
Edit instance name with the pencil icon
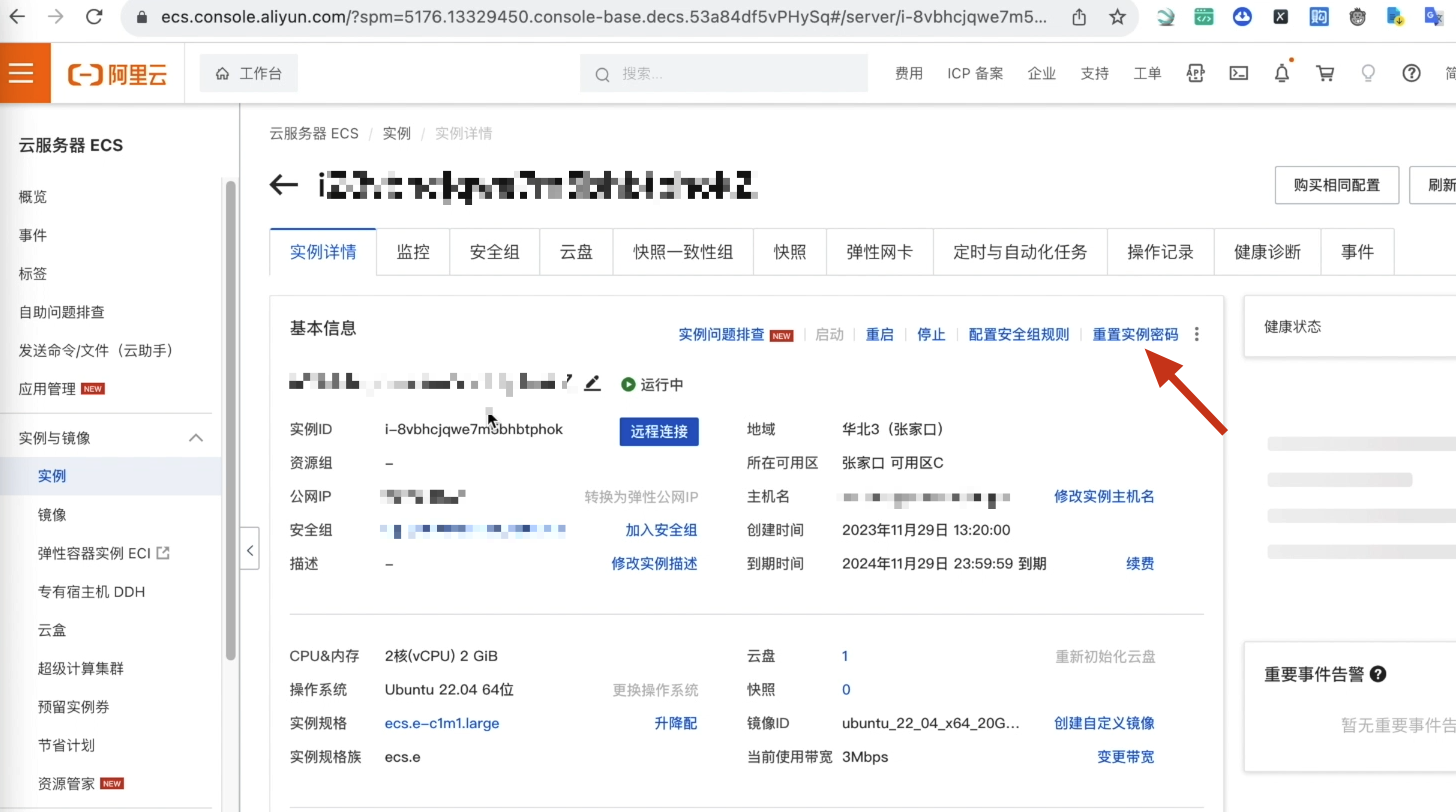tap(592, 383)
